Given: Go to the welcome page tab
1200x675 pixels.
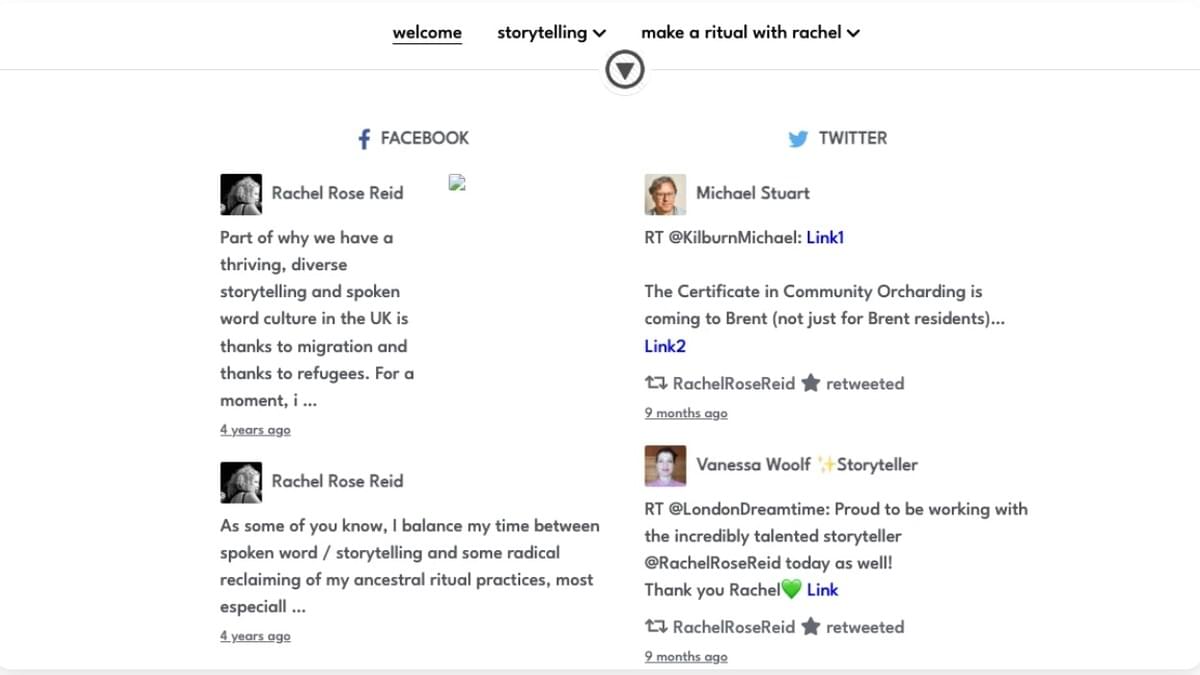Looking at the screenshot, I should (x=427, y=32).
